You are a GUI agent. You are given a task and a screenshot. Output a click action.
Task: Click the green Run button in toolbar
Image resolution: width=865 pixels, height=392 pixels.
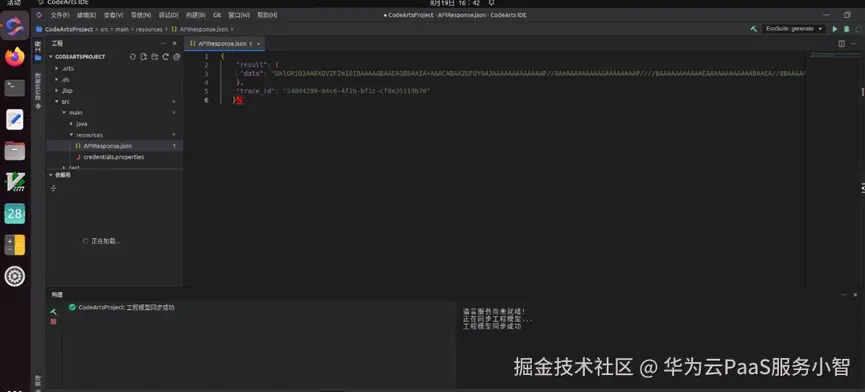(x=835, y=29)
